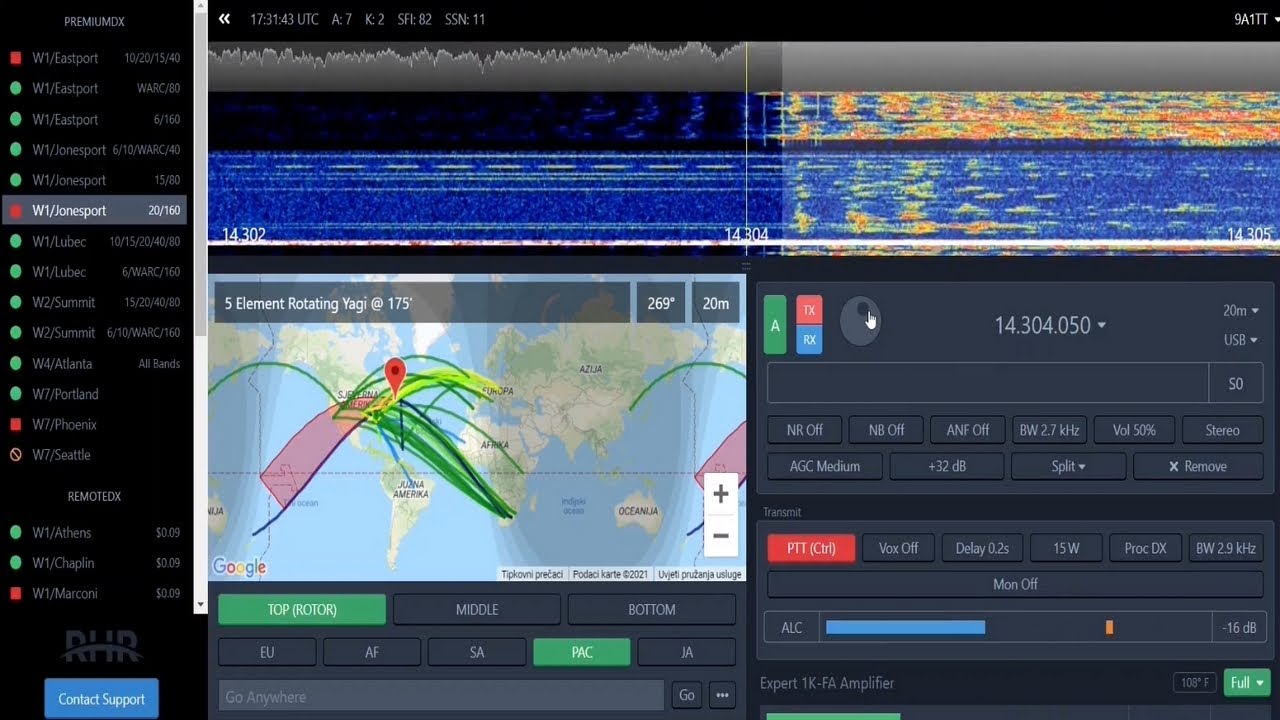Toggle the TX button
Viewport: 1280px width, 720px height.
point(809,310)
